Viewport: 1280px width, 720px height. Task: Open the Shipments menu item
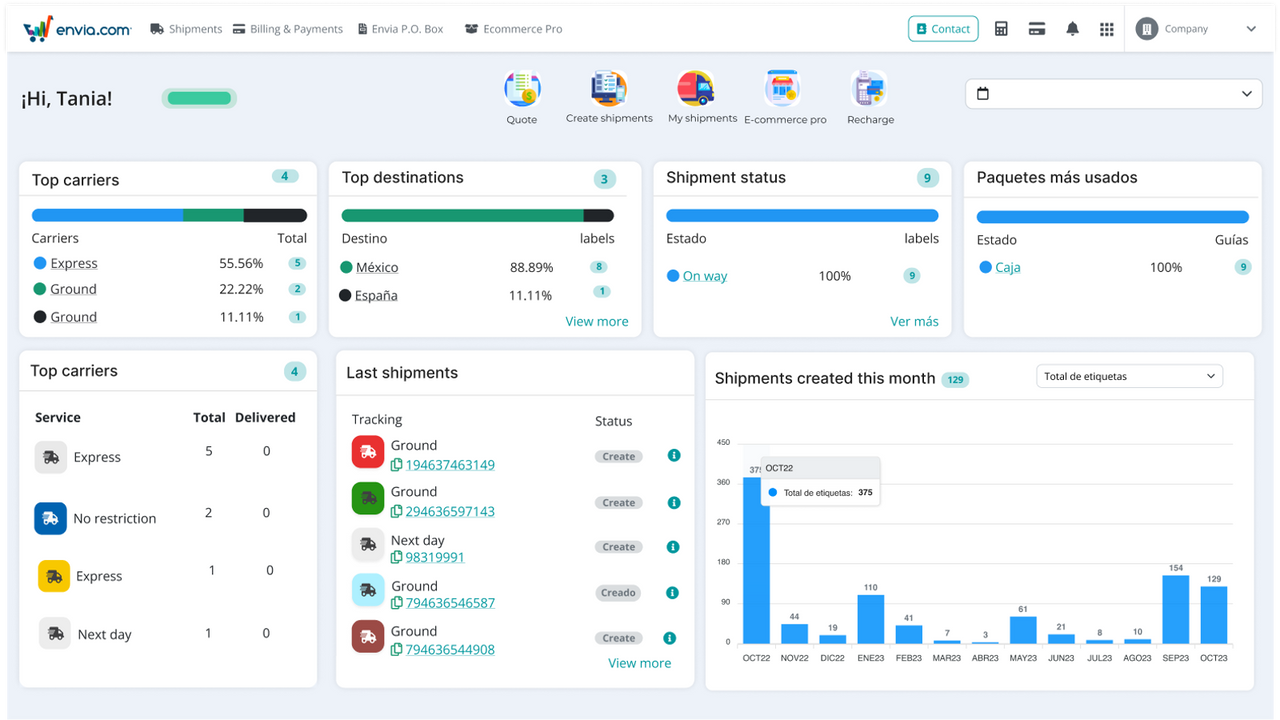[186, 29]
